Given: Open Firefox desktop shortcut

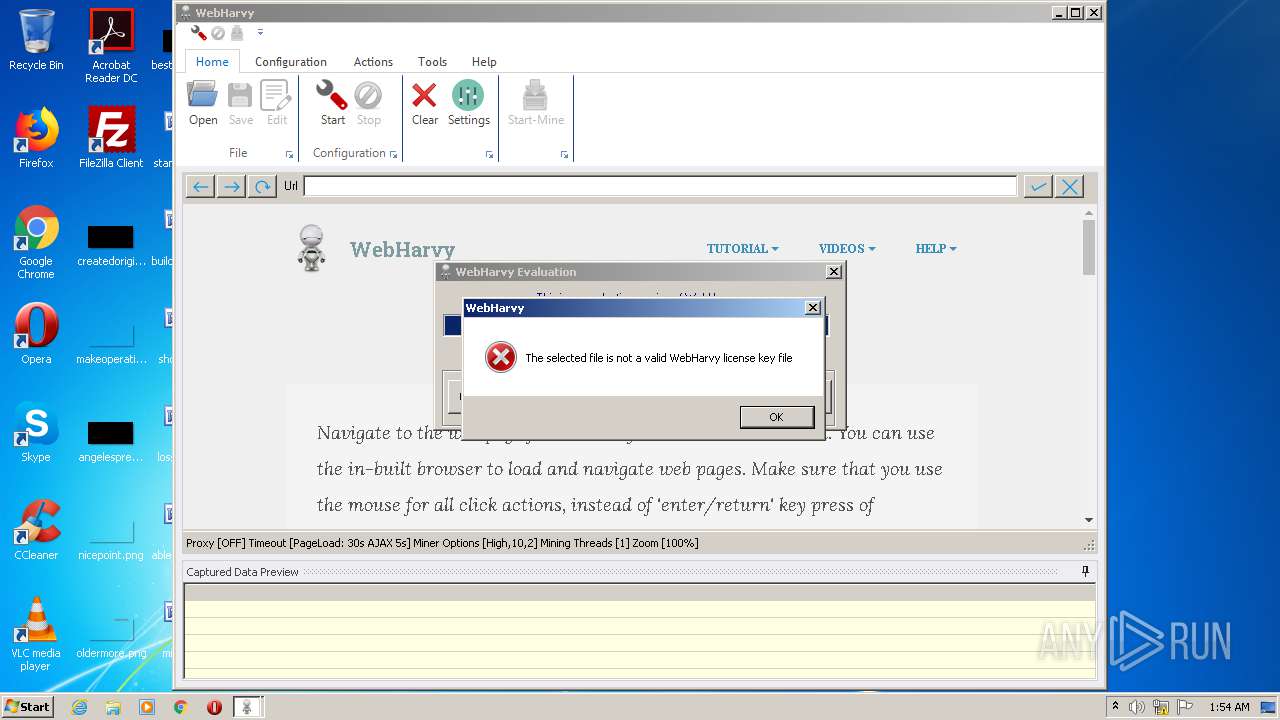Looking at the screenshot, I should [36, 138].
